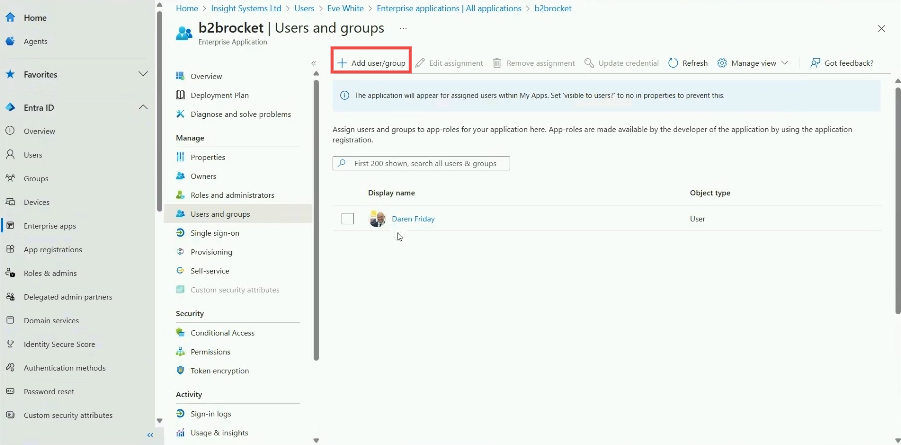This screenshot has width=901, height=445.
Task: Open Single sign-on settings
Action: click(214, 233)
